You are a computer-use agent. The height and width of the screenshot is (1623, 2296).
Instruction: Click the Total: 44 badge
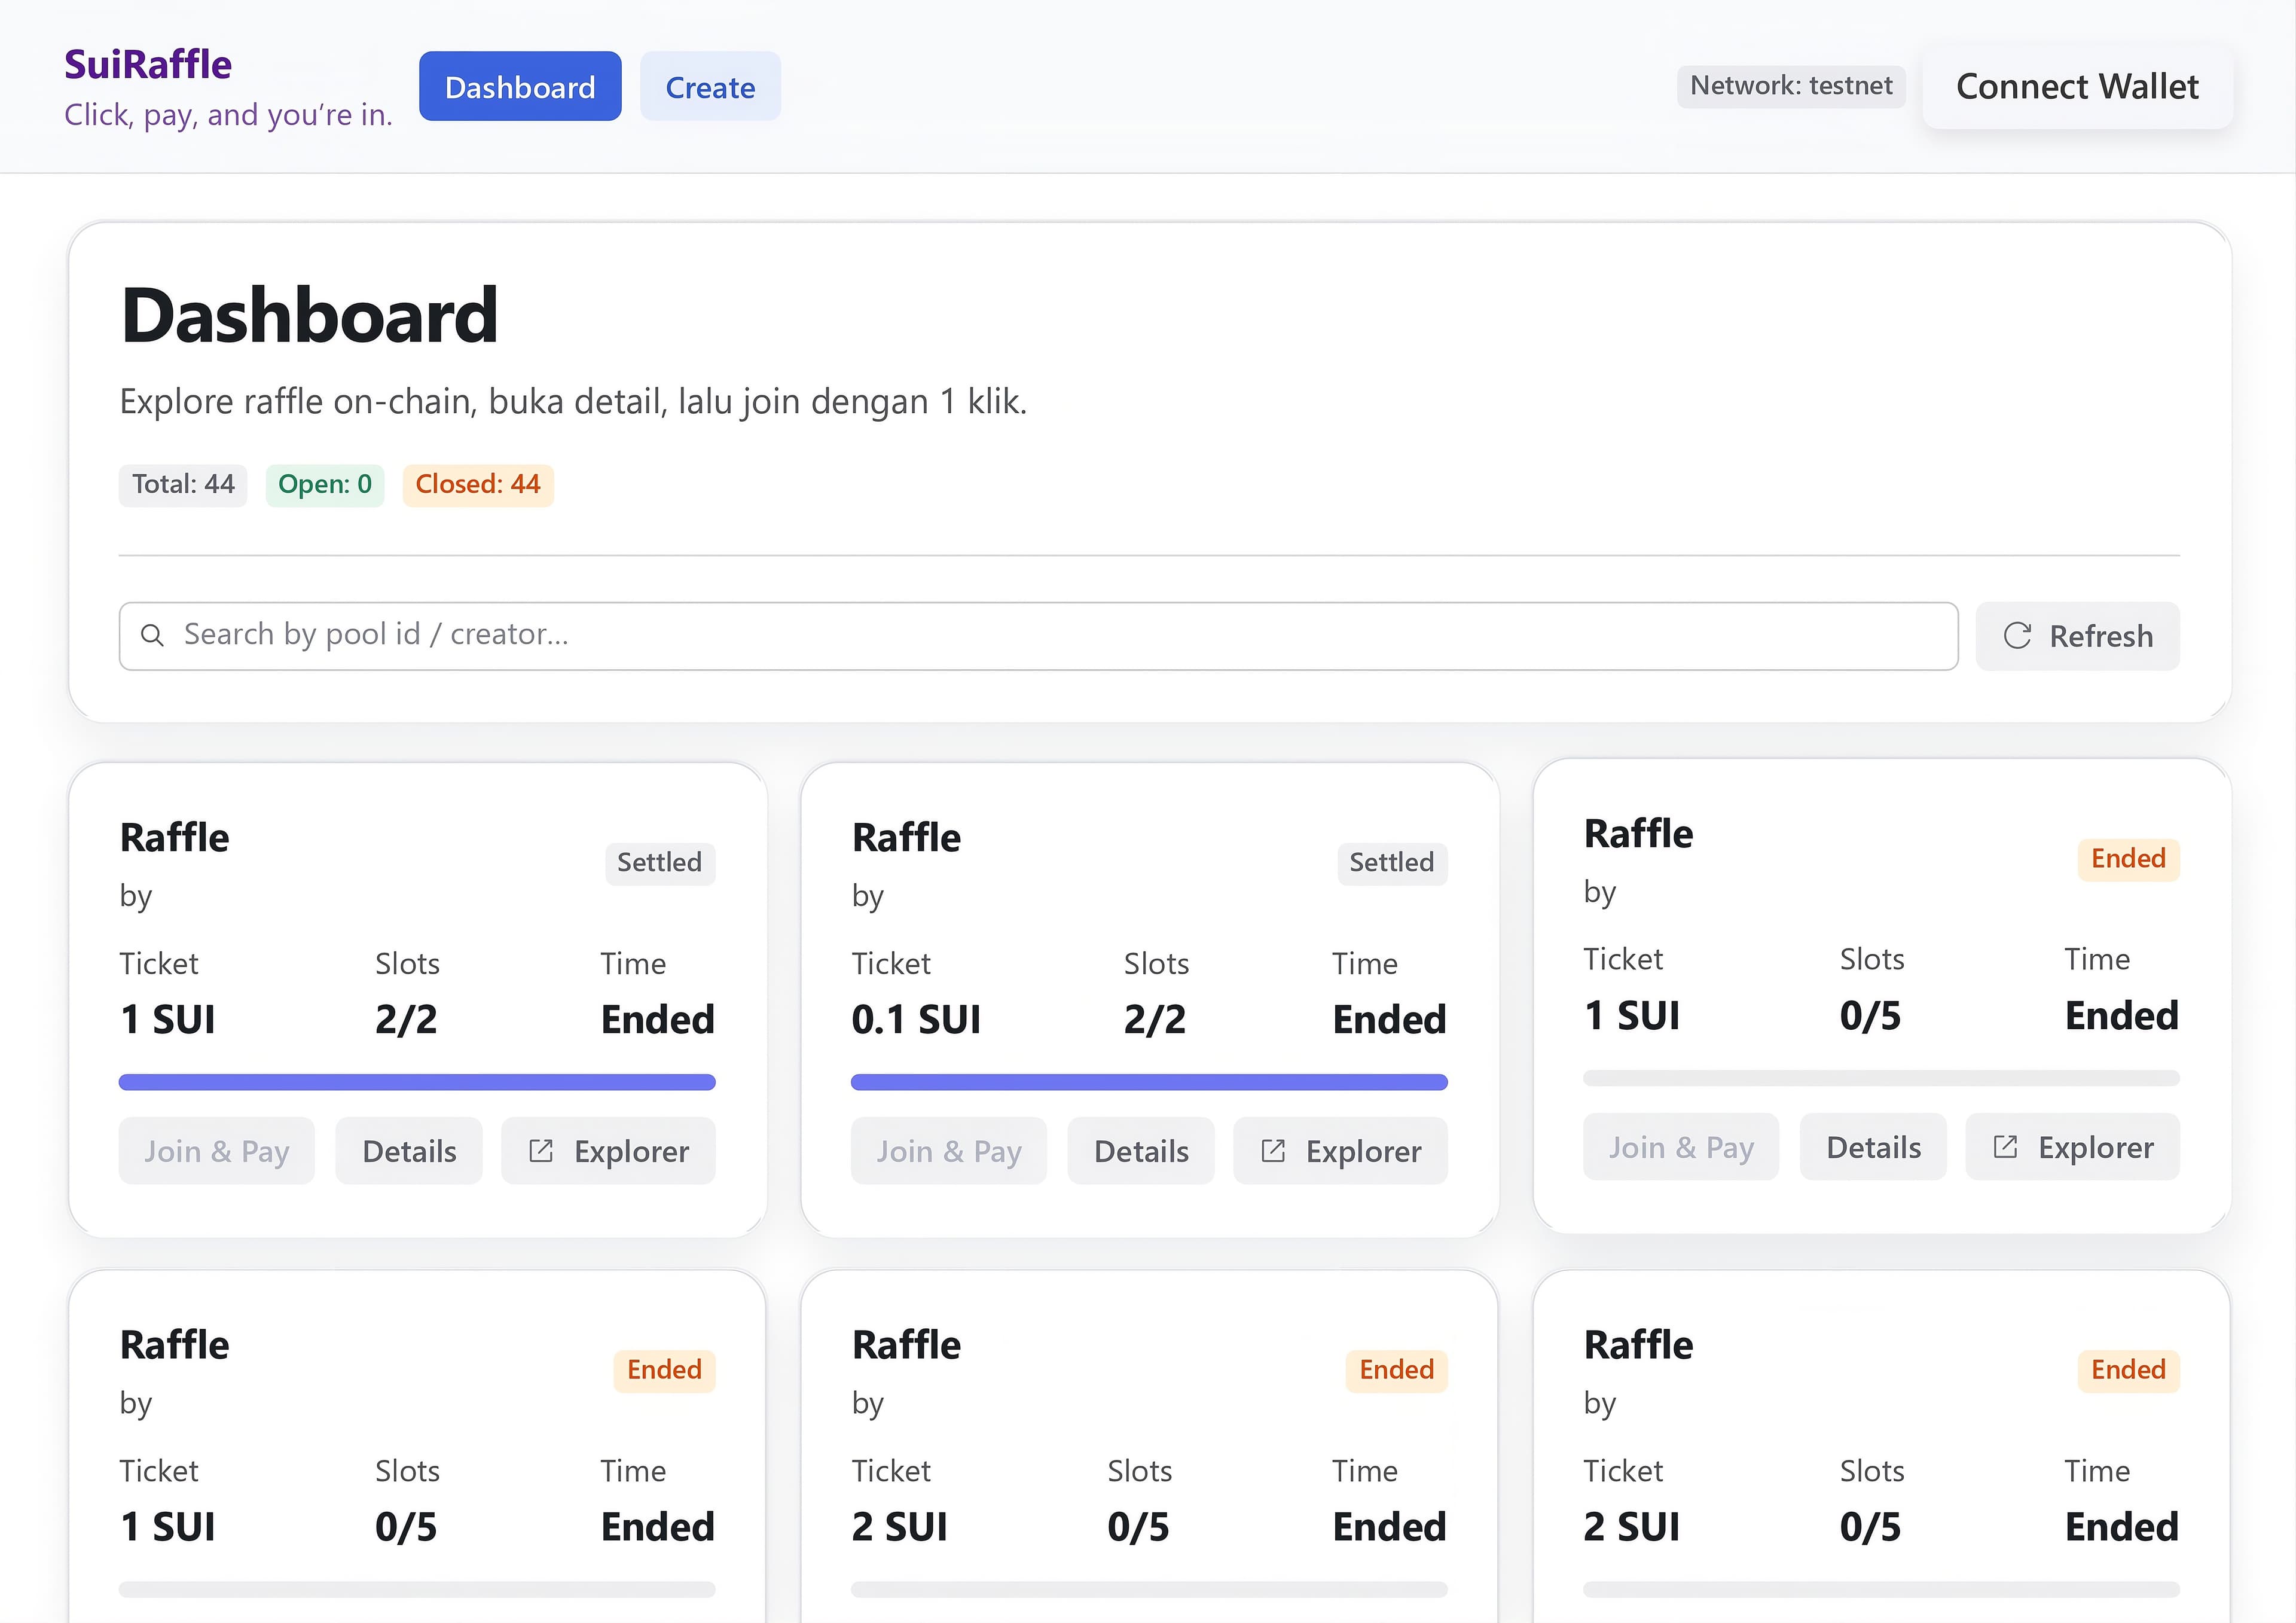(x=183, y=485)
